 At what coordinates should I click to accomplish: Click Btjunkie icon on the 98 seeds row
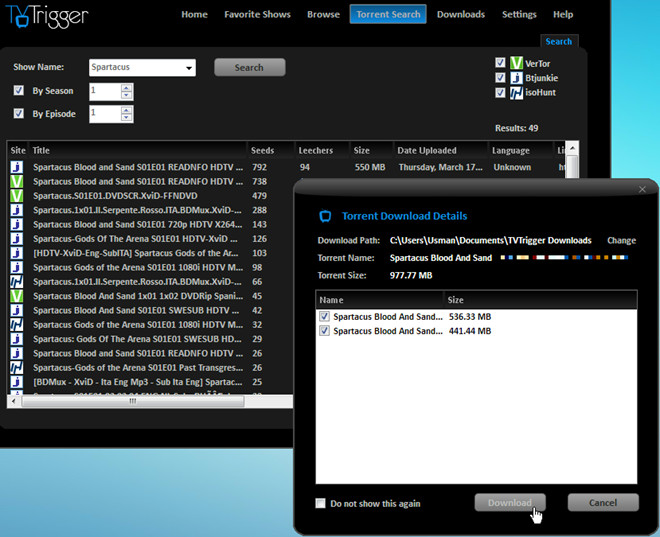(x=16, y=267)
